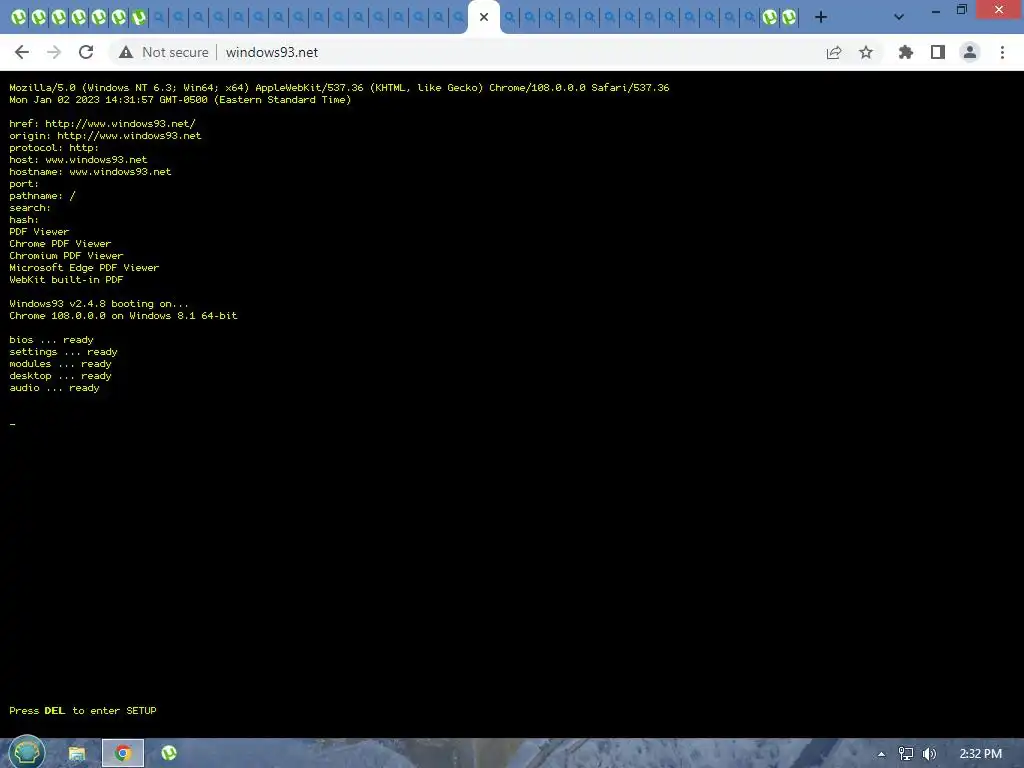Open File Explorer from the taskbar
1024x768 pixels.
click(x=77, y=754)
